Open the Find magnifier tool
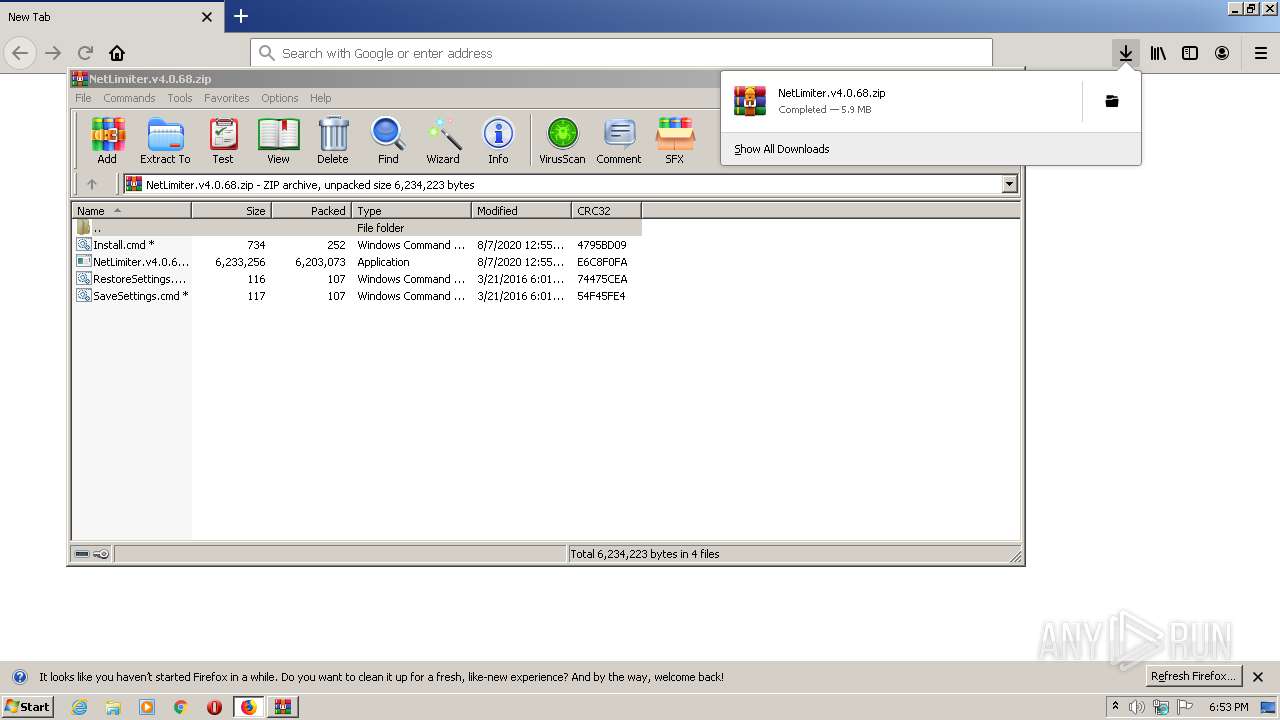 click(388, 140)
